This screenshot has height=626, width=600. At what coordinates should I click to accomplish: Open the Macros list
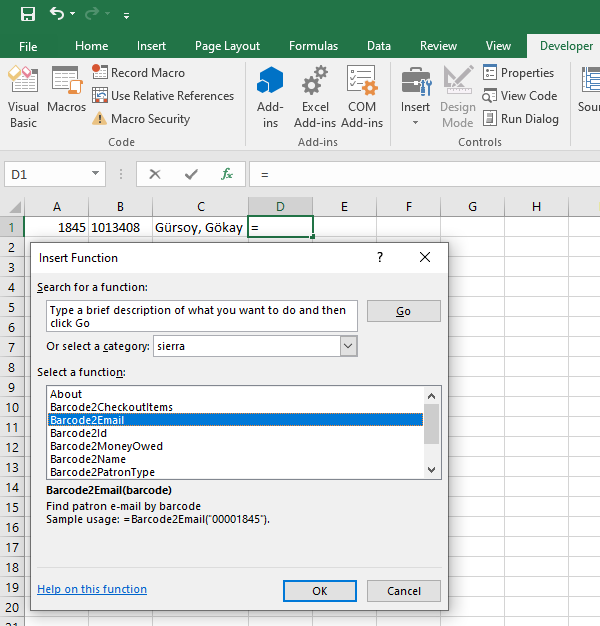point(66,90)
